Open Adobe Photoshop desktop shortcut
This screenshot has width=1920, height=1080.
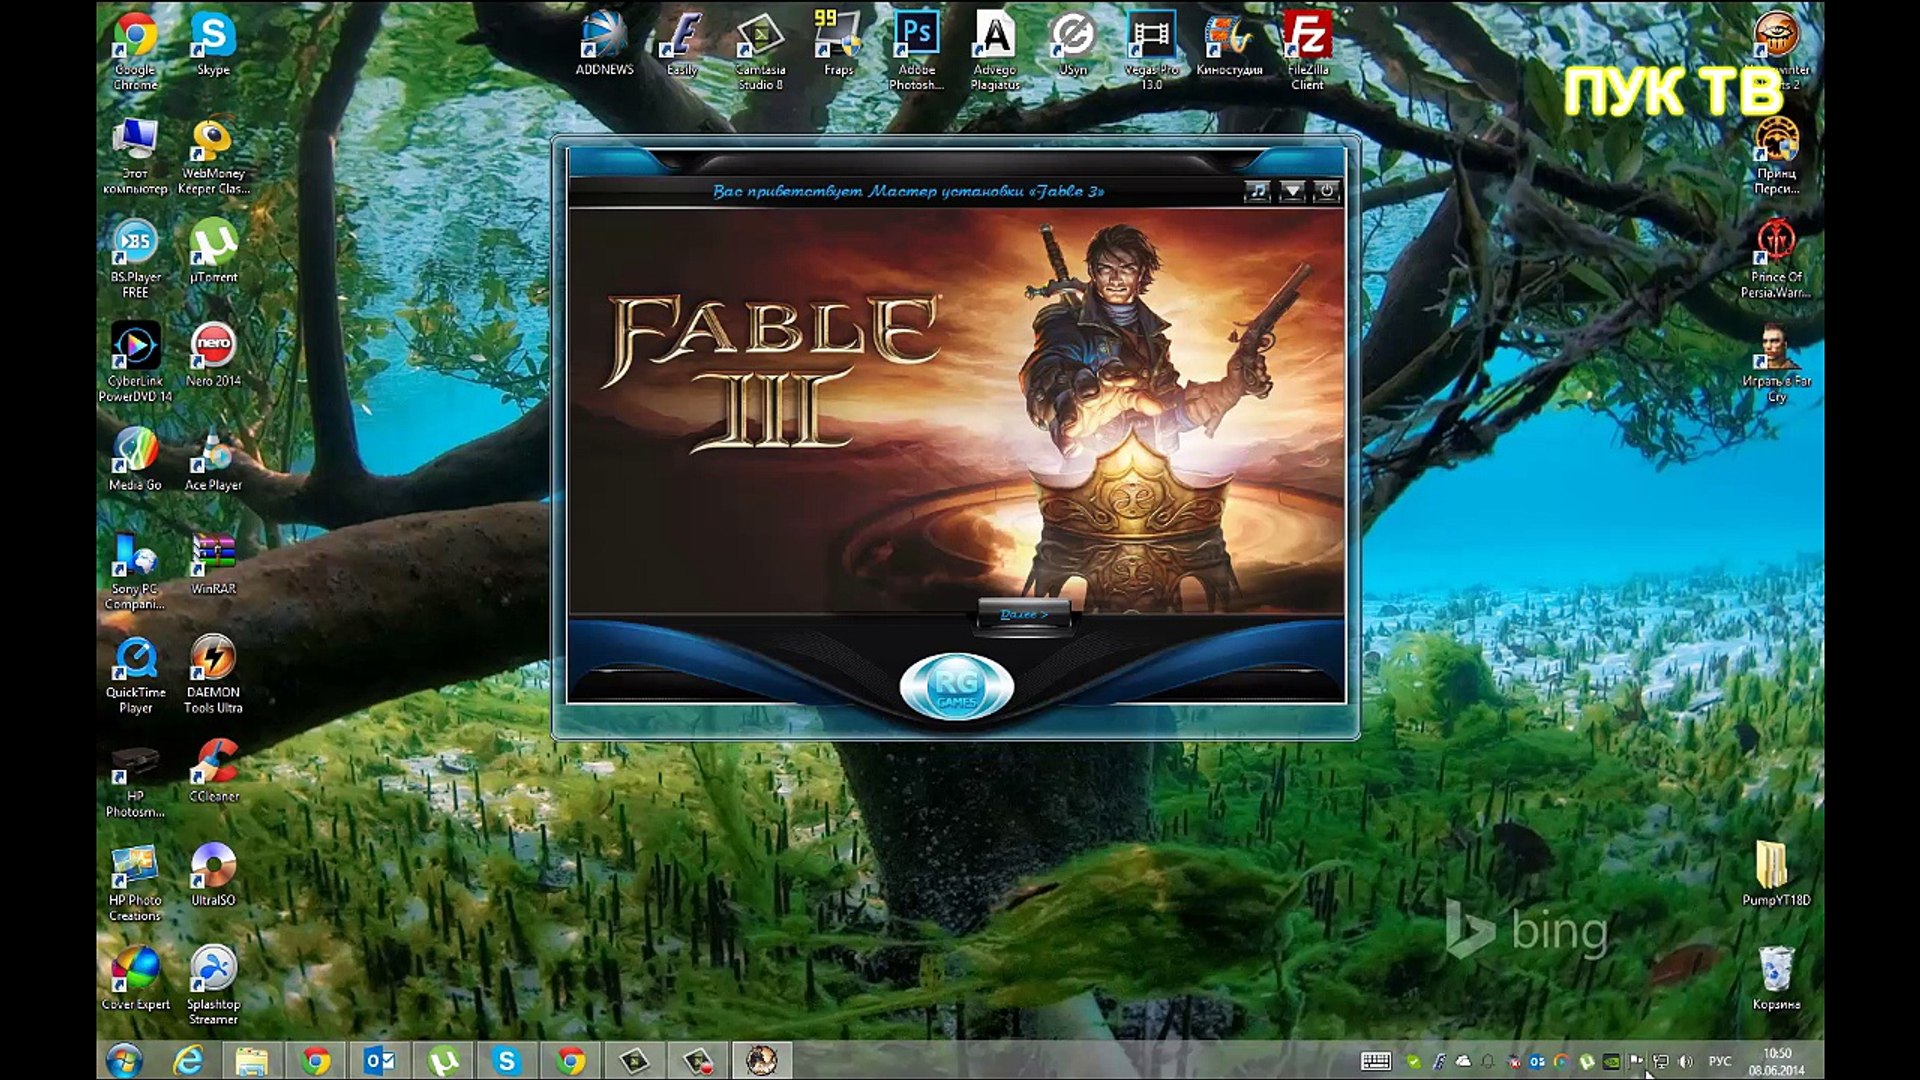(916, 51)
